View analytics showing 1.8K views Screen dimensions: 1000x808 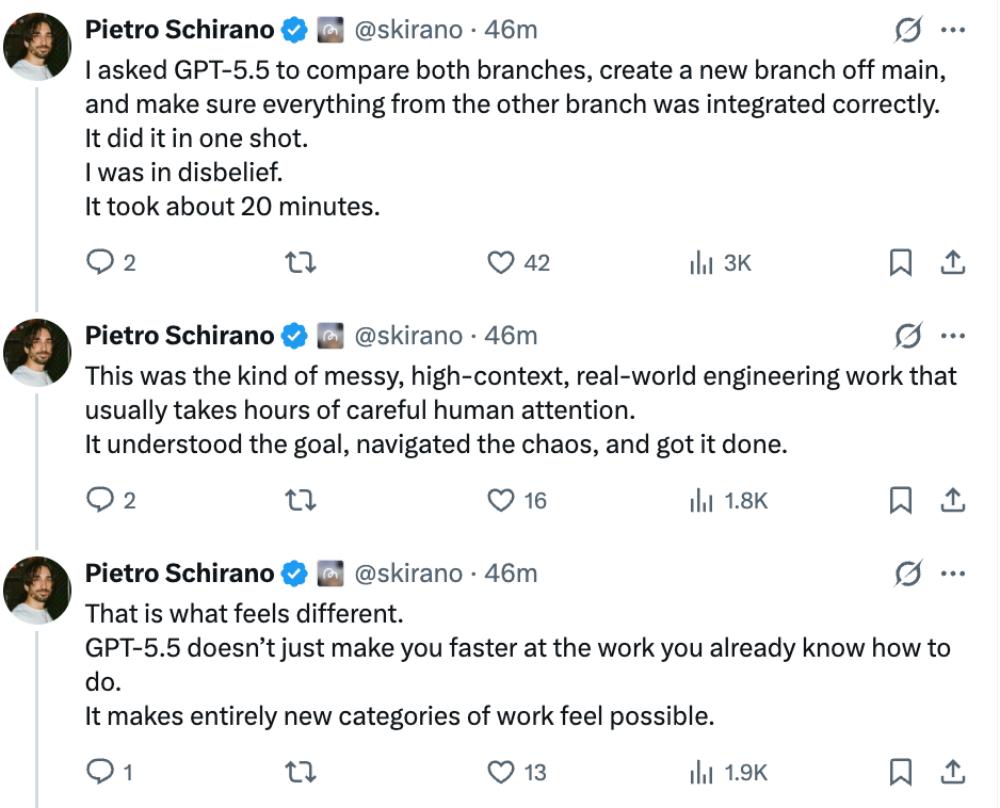pyautogui.click(x=701, y=500)
